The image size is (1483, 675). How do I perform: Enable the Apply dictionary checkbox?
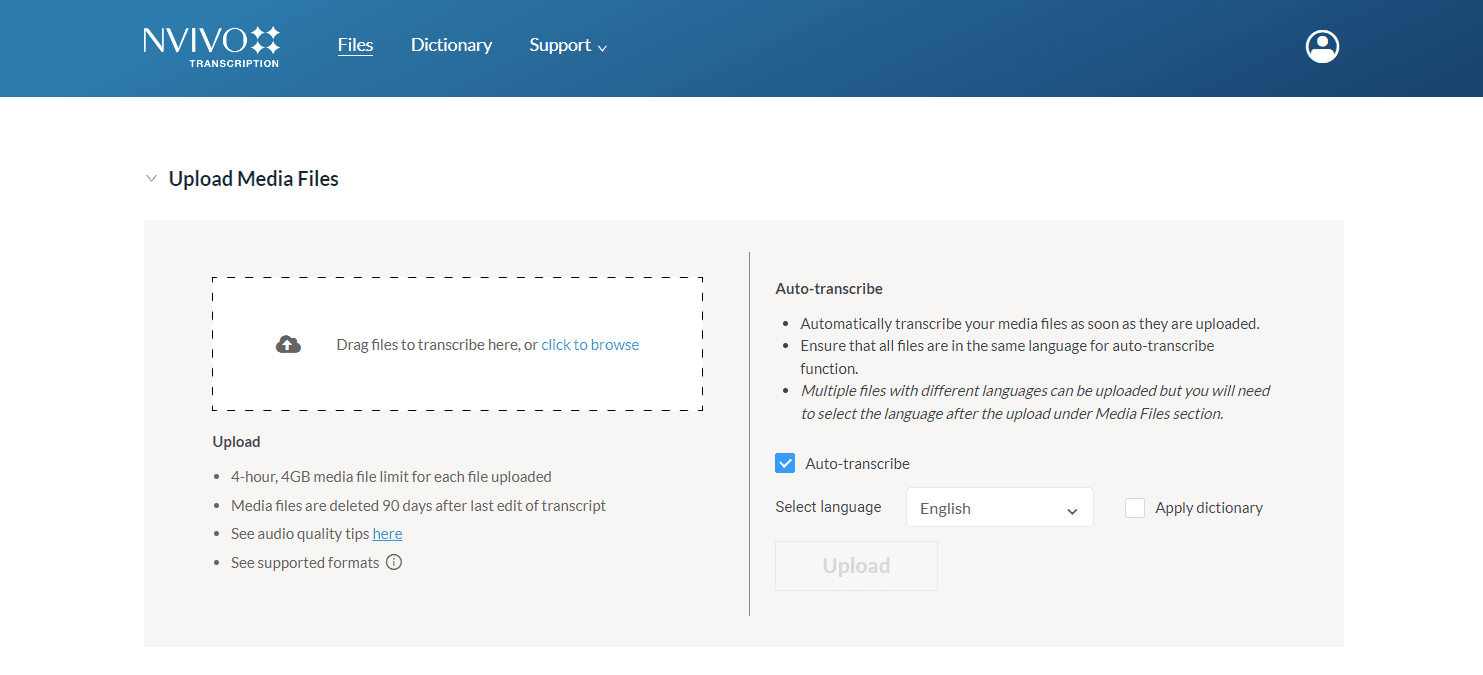pos(1135,508)
